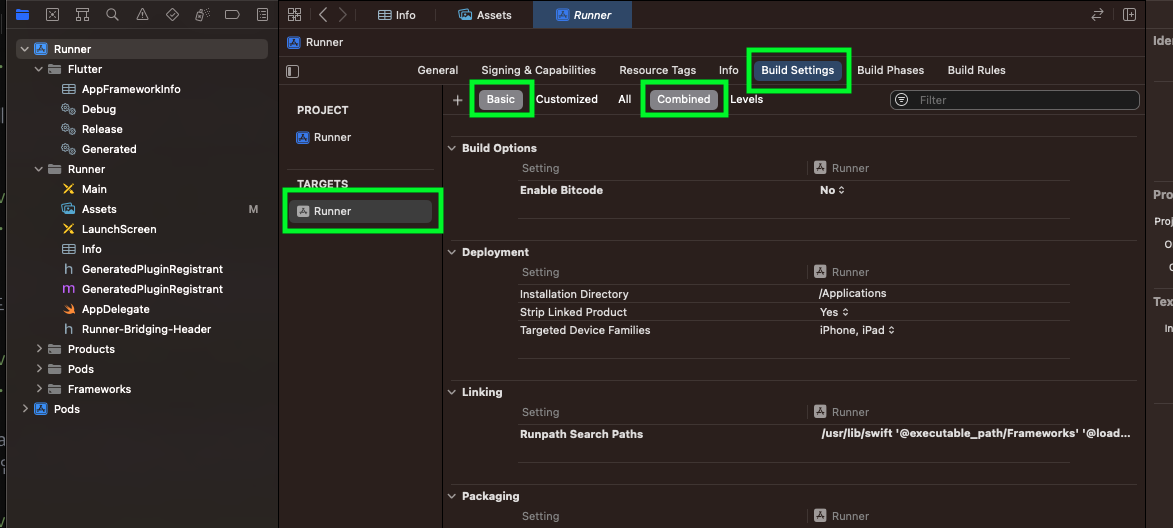The width and height of the screenshot is (1173, 528).
Task: Go back with the left chevron
Action: pos(323,14)
